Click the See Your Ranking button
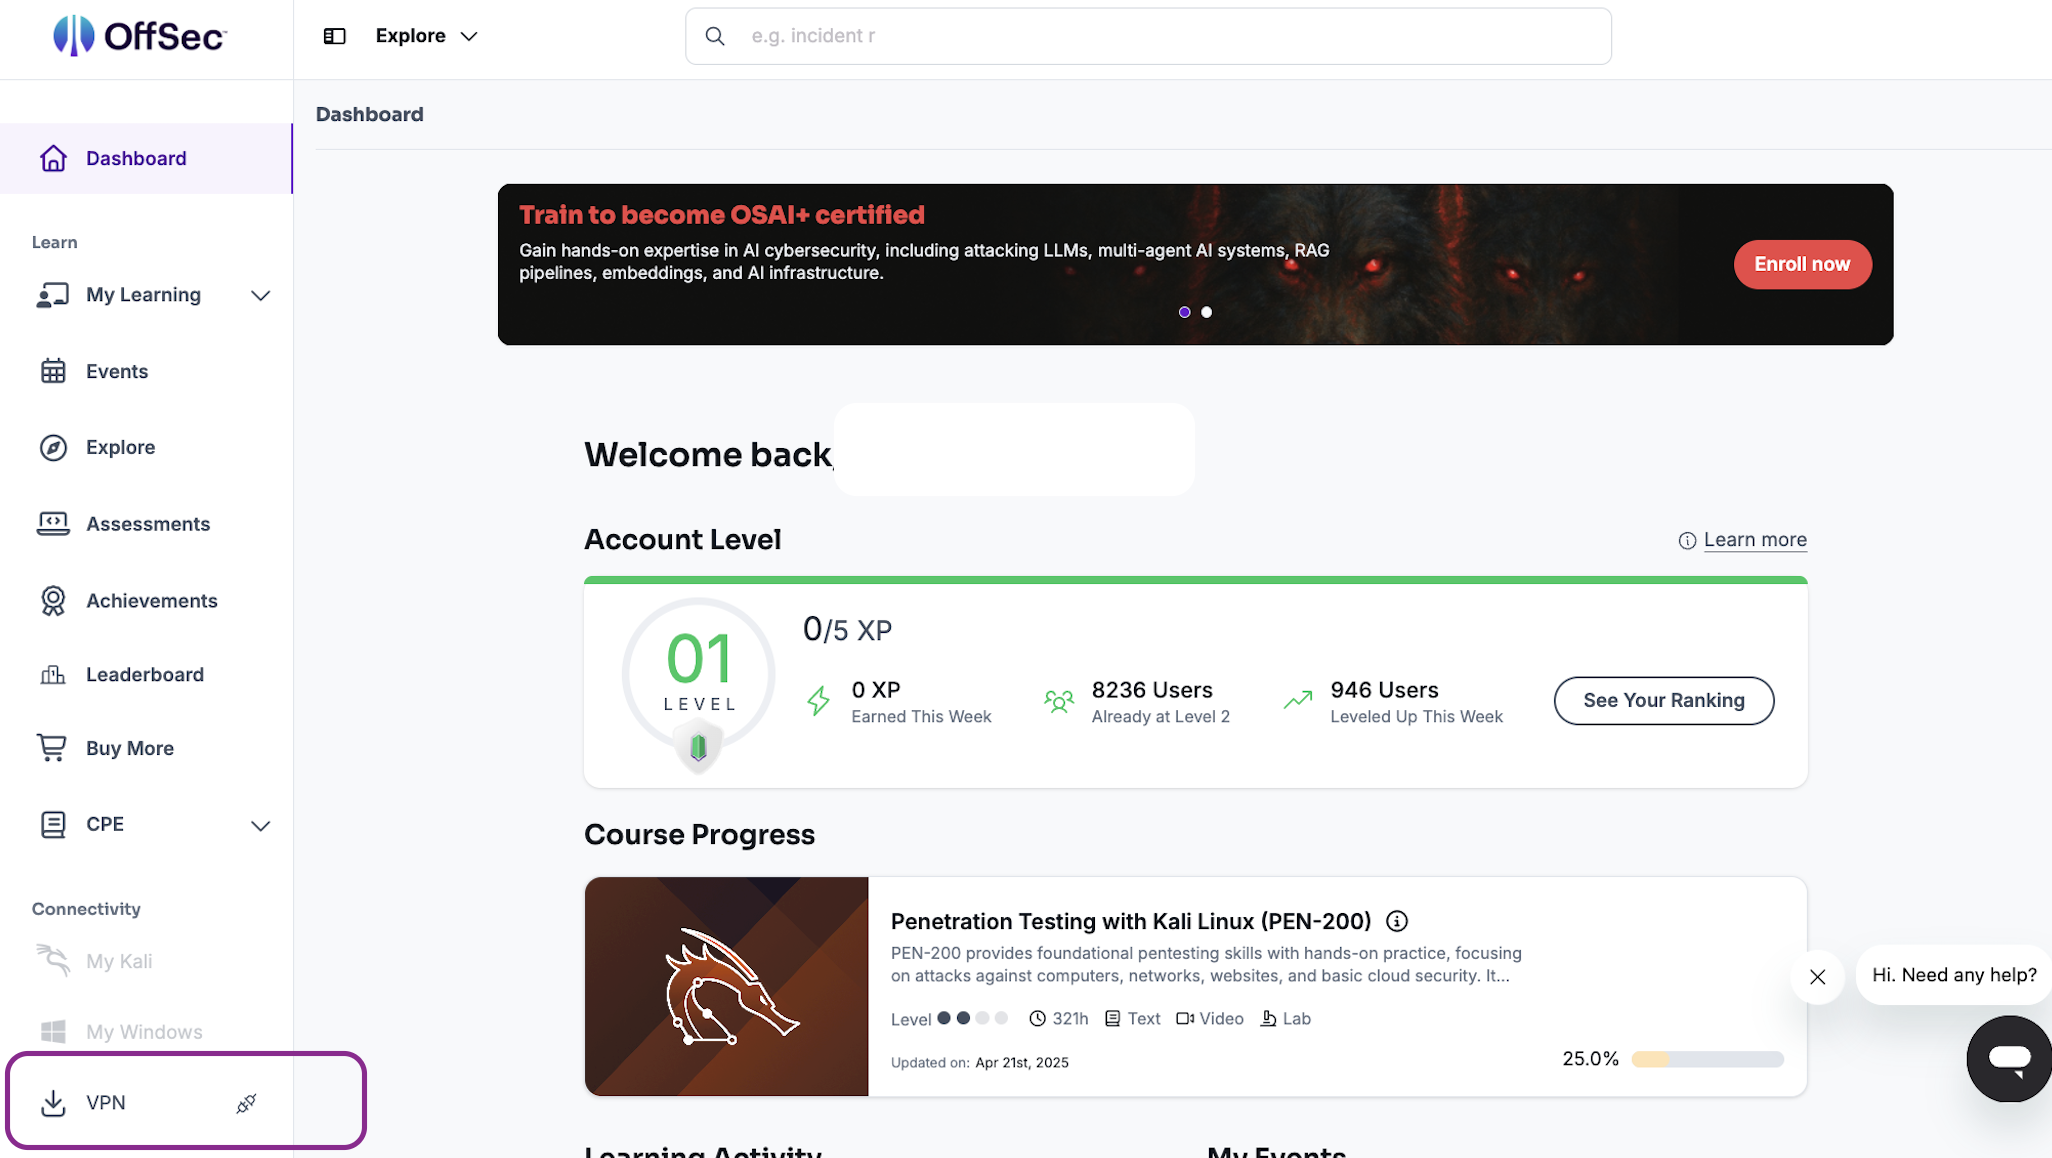The width and height of the screenshot is (2052, 1158). pyautogui.click(x=1664, y=701)
